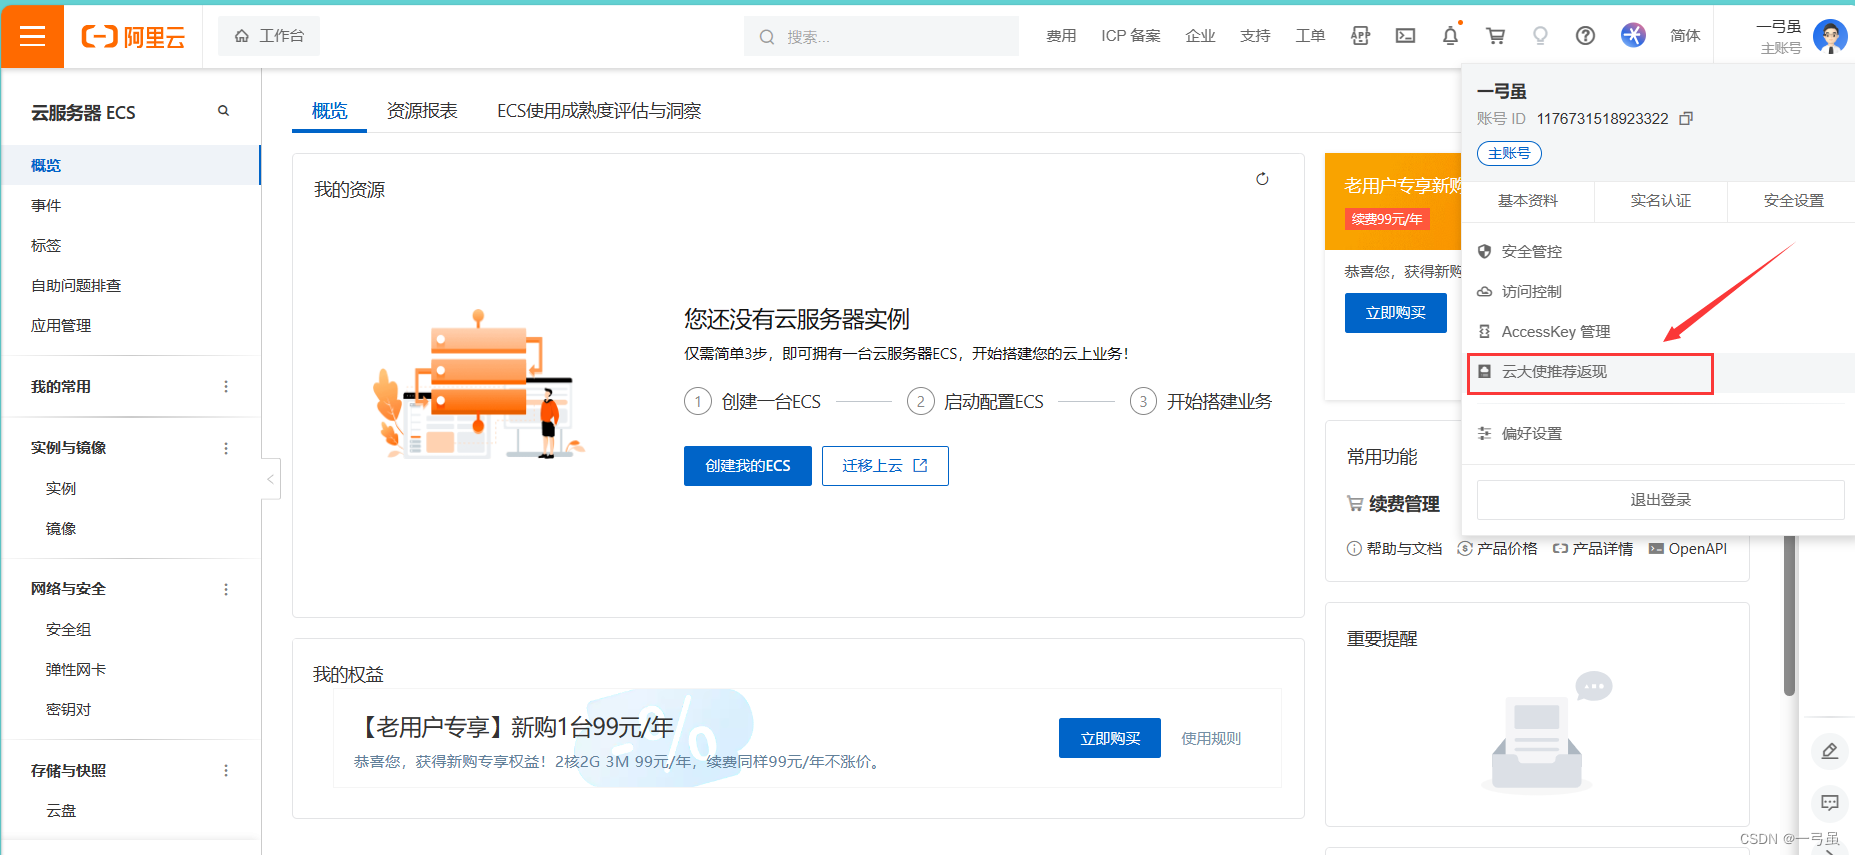This screenshot has width=1855, height=855.
Task: Collapse the left sidebar with the arrow handle
Action: [270, 479]
